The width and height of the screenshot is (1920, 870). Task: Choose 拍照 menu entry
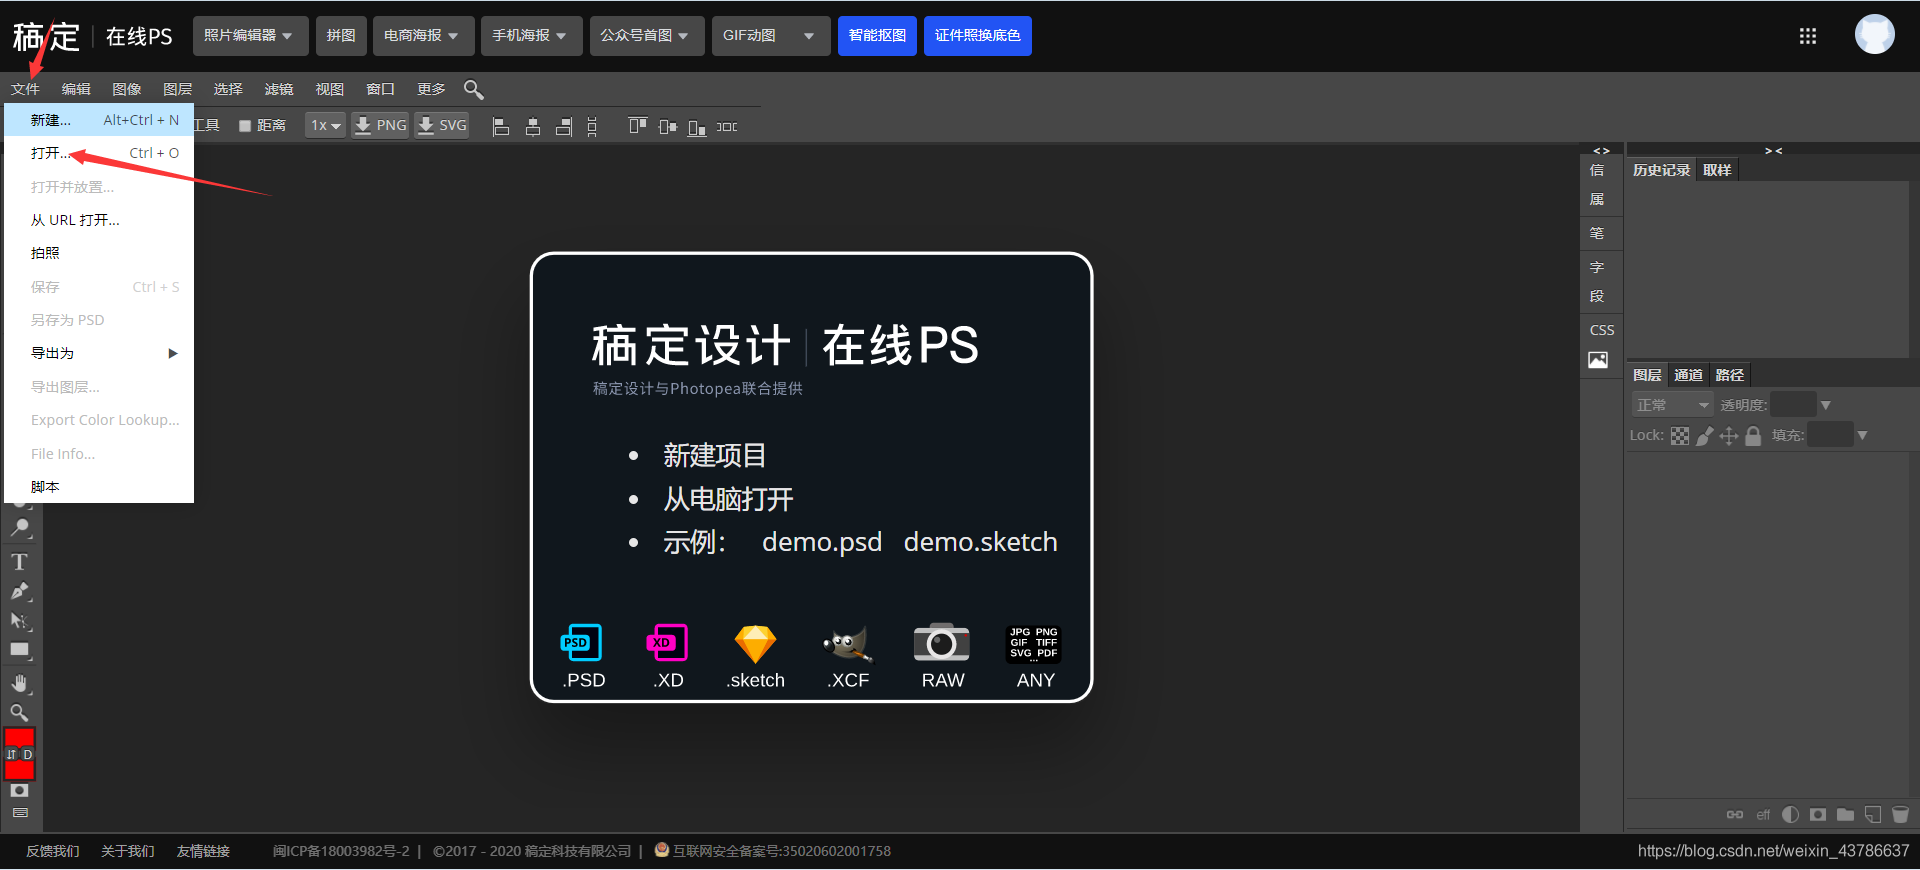tap(99, 253)
